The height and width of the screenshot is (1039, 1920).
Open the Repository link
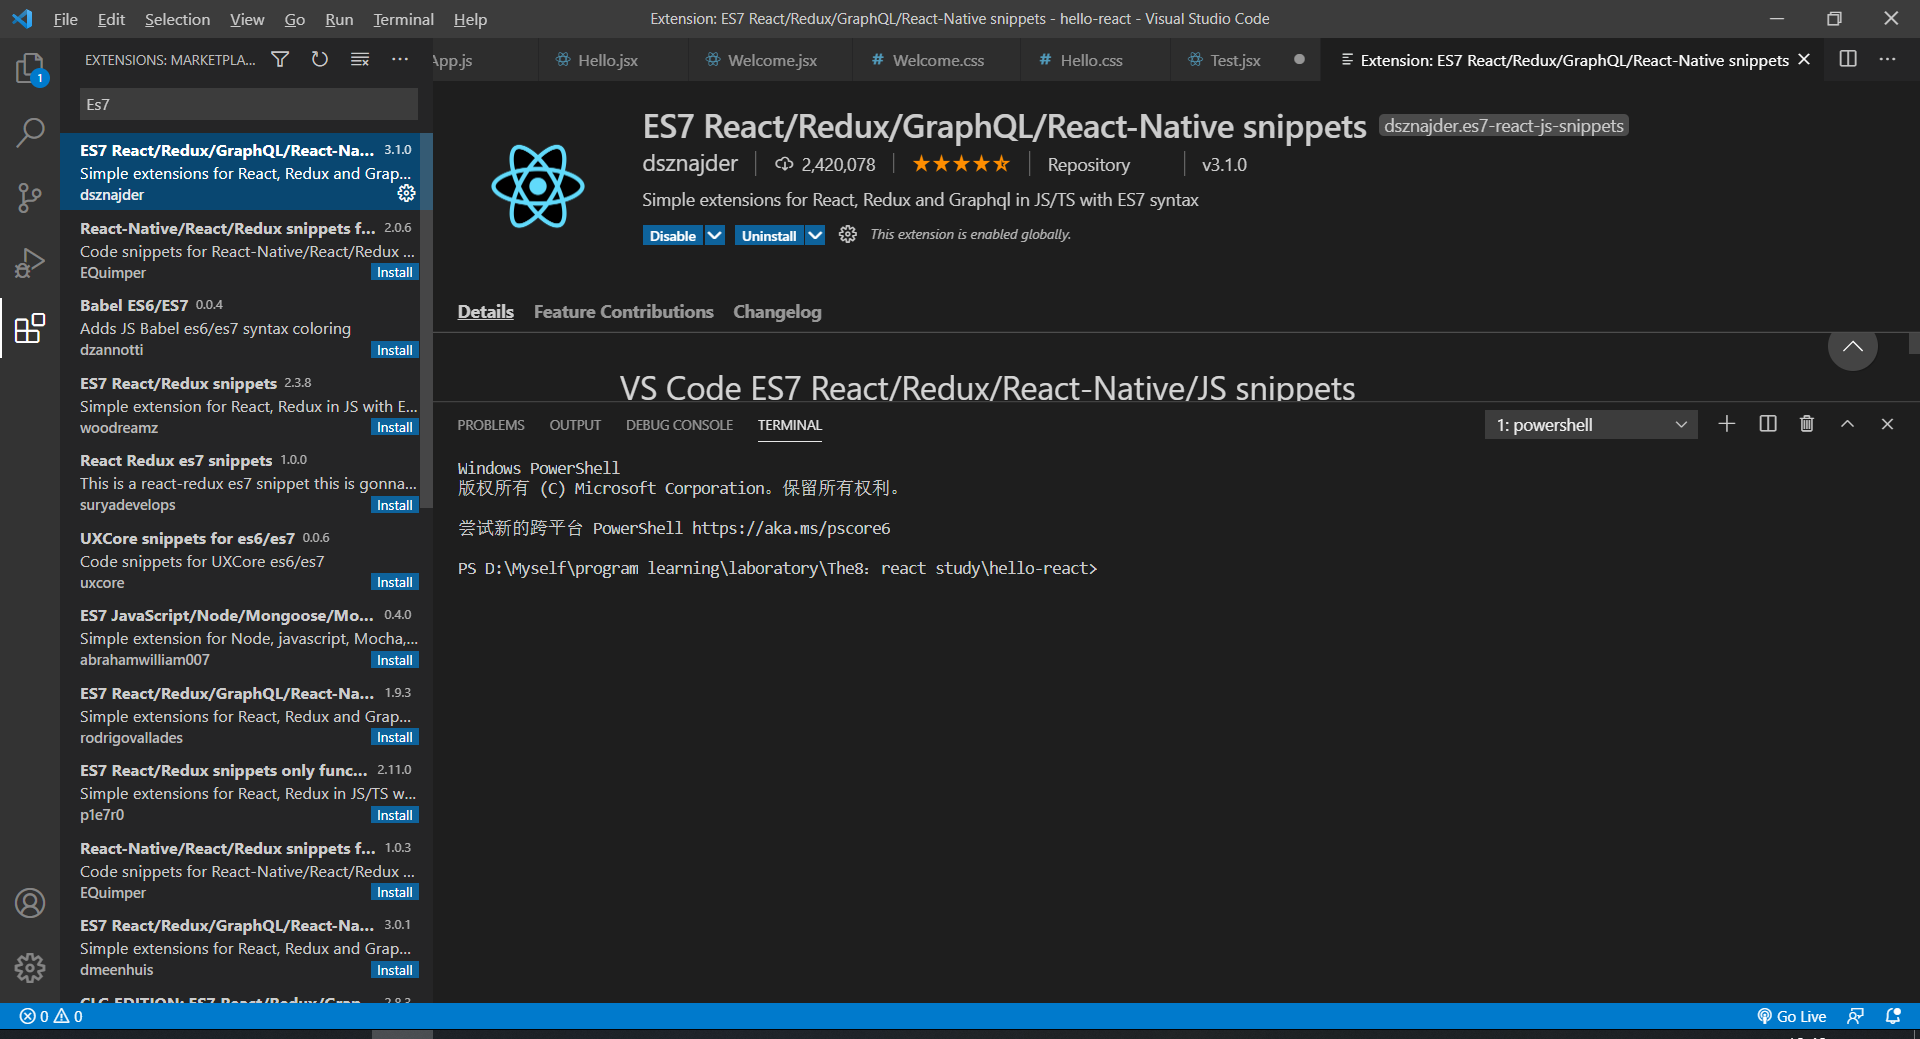(1088, 164)
